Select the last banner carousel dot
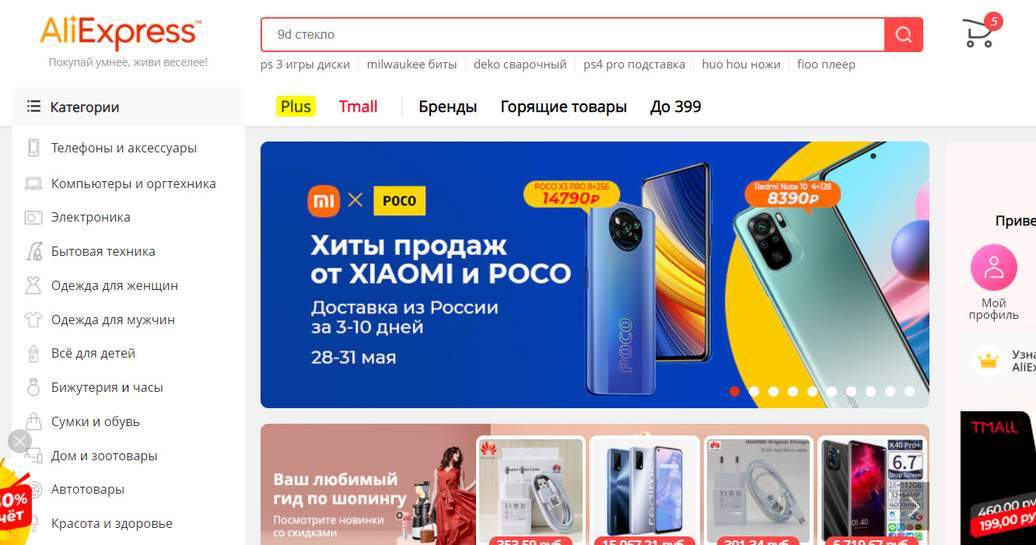The image size is (1036, 545). click(x=910, y=392)
